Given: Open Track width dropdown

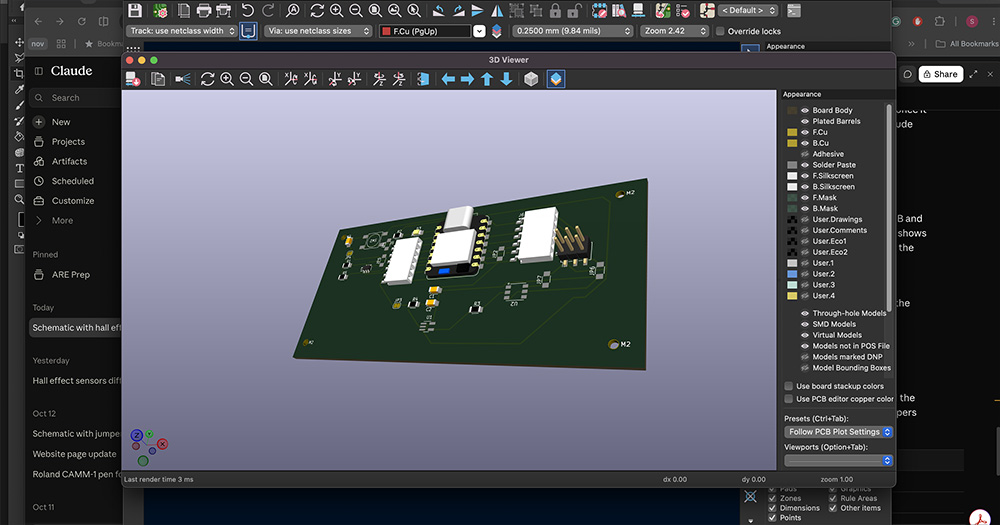Looking at the screenshot, I should coord(181,31).
